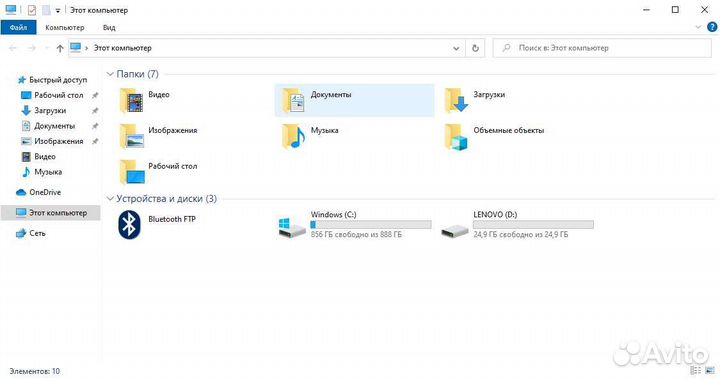
Task: Switch to details view icon in the status bar
Action: click(x=696, y=370)
